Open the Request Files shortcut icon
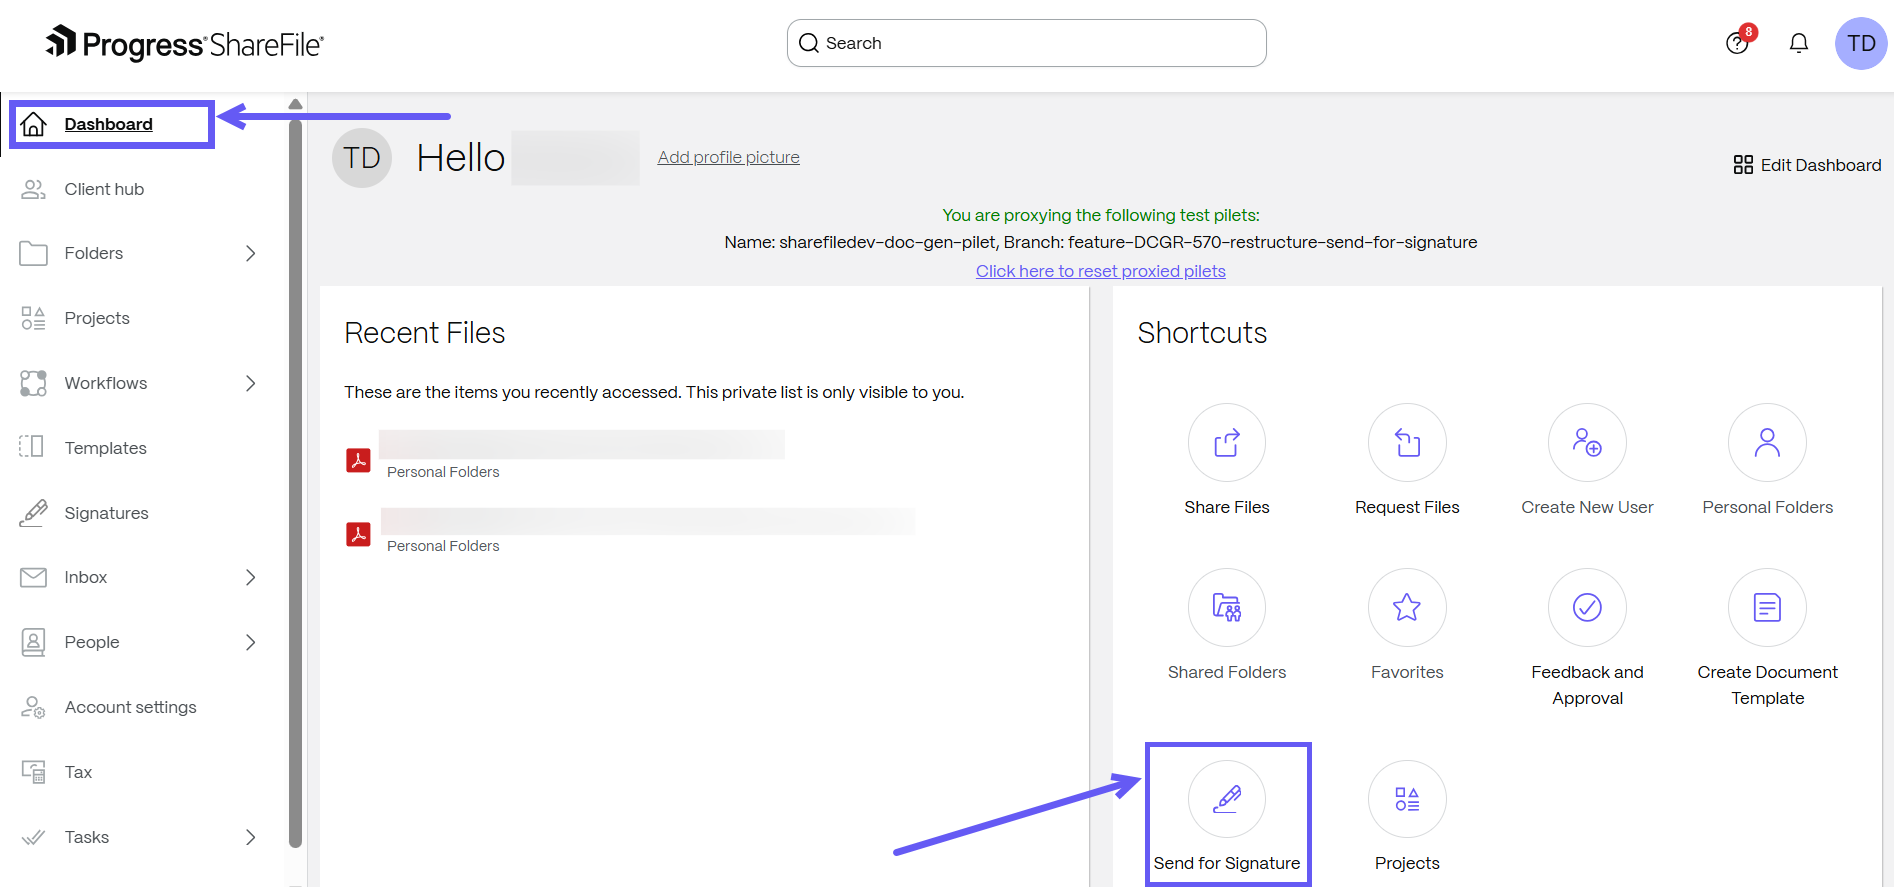This screenshot has width=1894, height=887. tap(1406, 443)
